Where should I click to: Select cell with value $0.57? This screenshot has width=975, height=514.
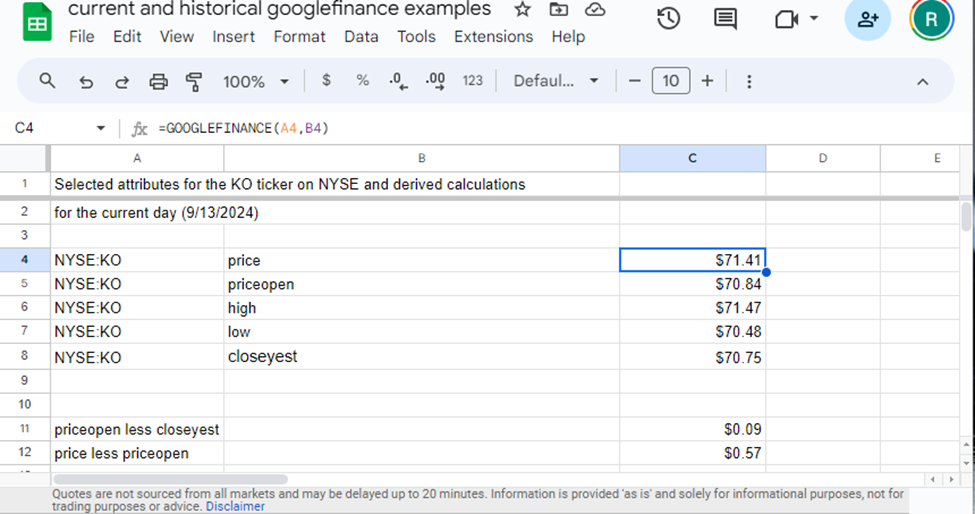pos(693,453)
